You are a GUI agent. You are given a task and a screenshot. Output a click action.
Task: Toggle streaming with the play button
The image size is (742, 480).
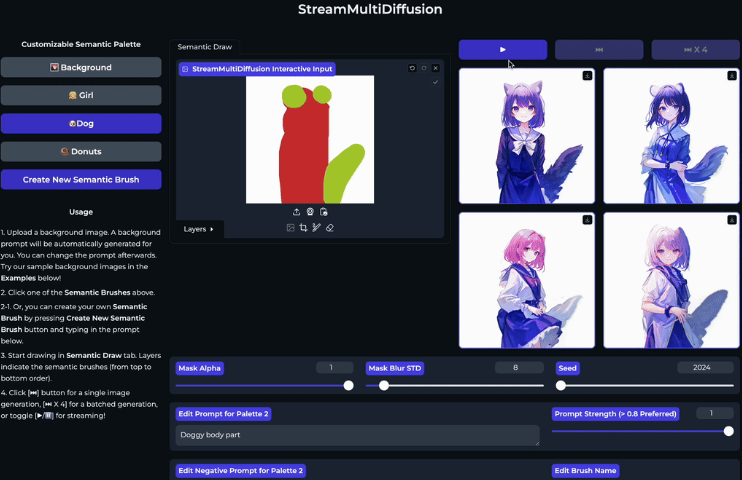tap(503, 50)
